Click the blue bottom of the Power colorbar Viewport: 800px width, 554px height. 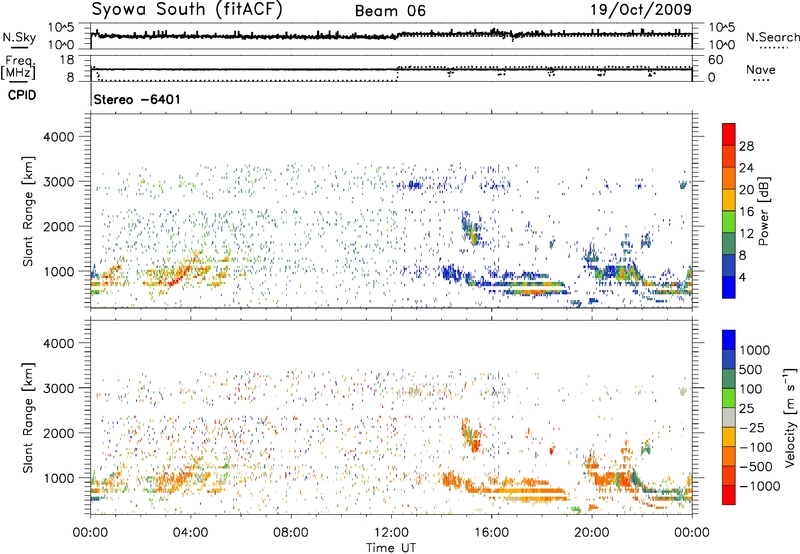[729, 287]
